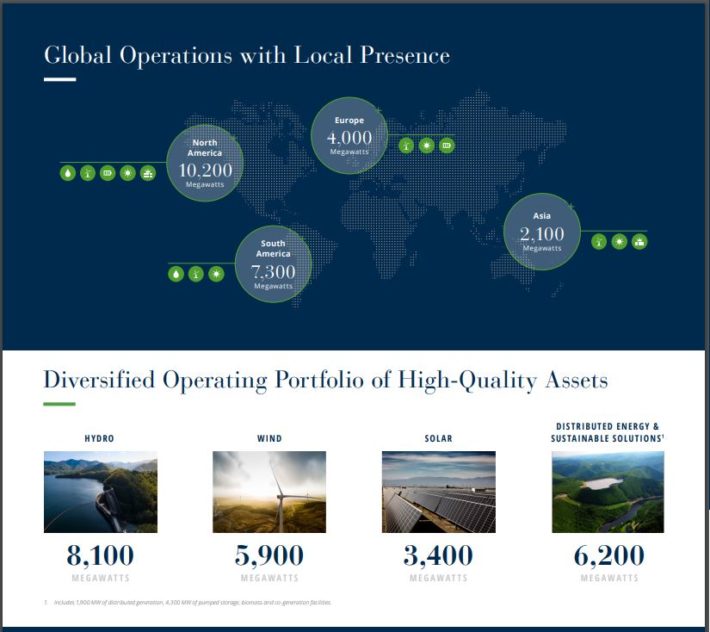The height and width of the screenshot is (632, 710).
Task: Select the South America 7,300 Megawatts circle
Action: pyautogui.click(x=273, y=264)
